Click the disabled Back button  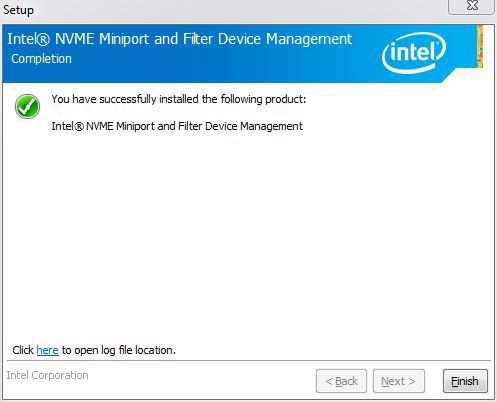[341, 381]
